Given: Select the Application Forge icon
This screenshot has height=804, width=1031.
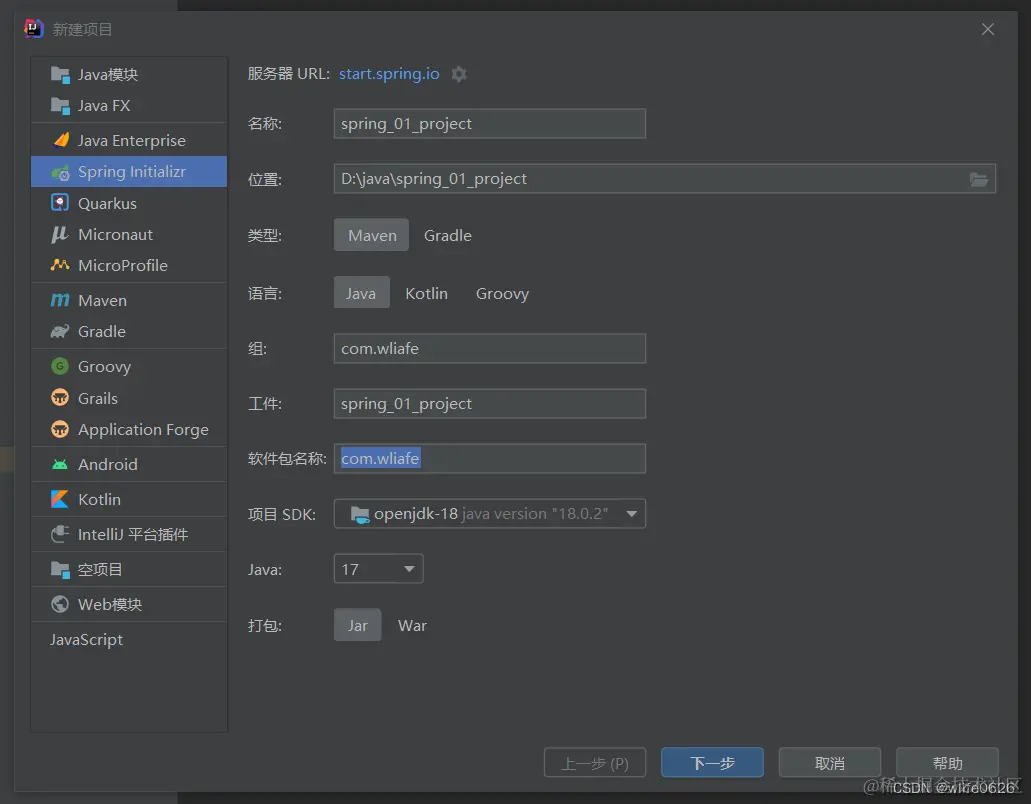Looking at the screenshot, I should pyautogui.click(x=60, y=429).
